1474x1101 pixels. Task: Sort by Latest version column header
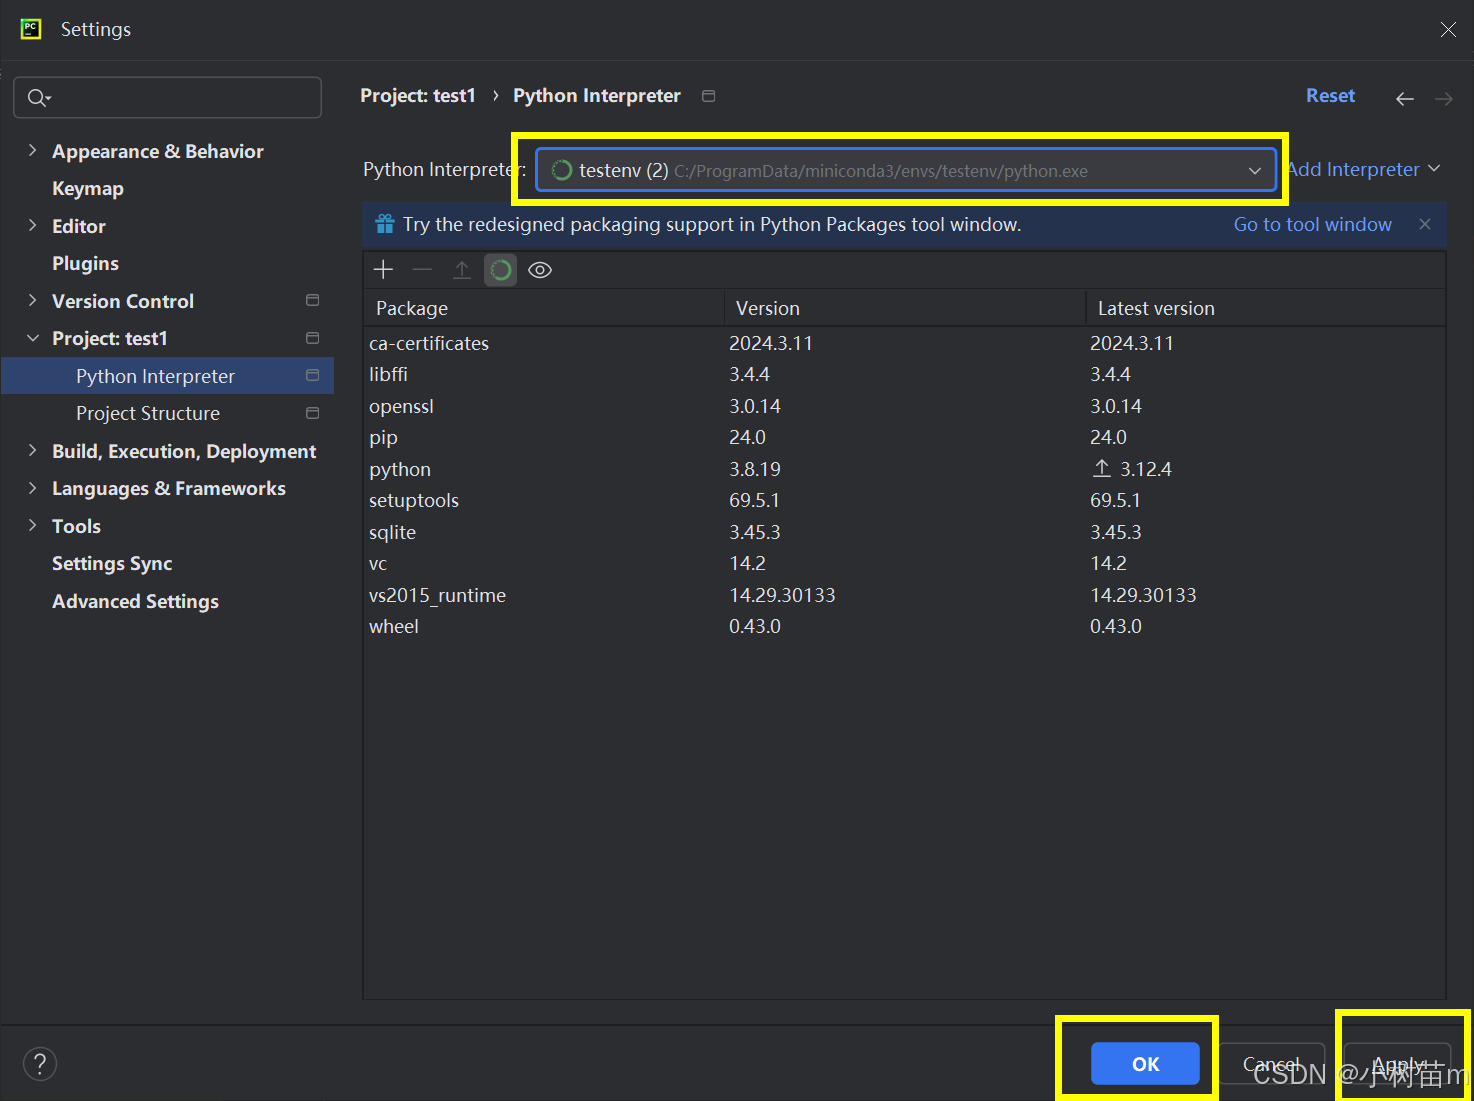pos(1265,308)
